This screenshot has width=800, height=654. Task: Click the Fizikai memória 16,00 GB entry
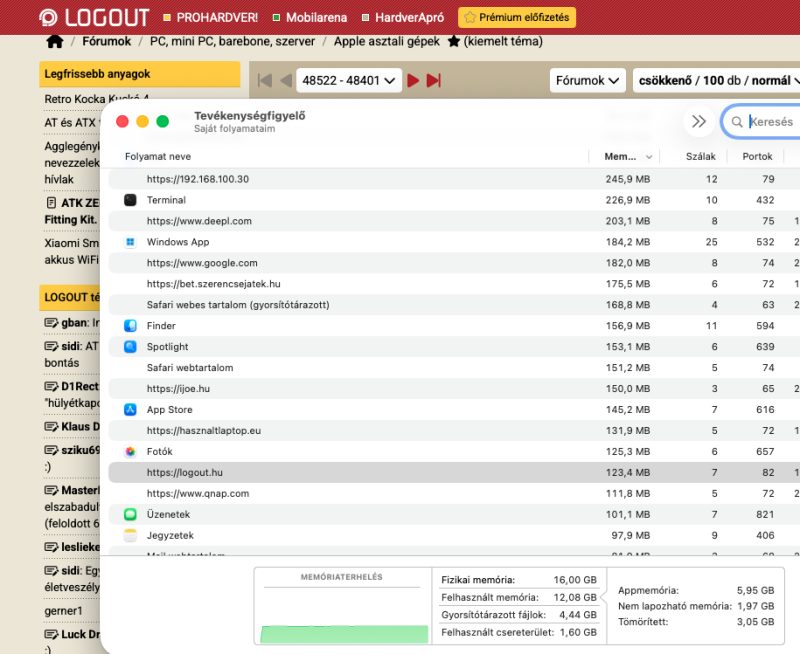pyautogui.click(x=519, y=580)
